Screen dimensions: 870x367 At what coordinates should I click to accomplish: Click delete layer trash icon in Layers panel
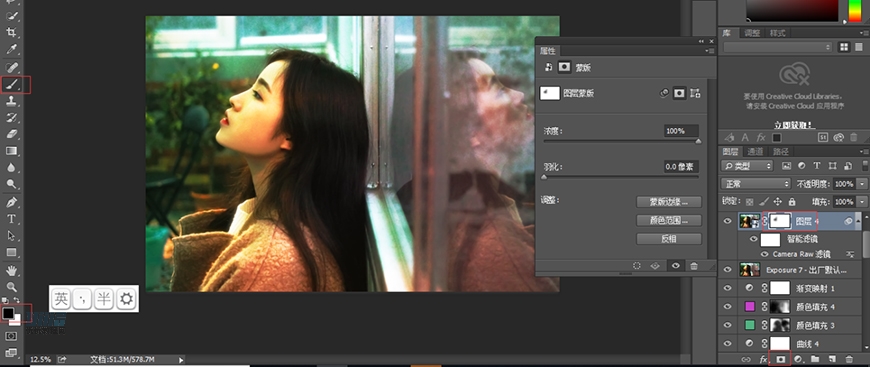coord(848,360)
